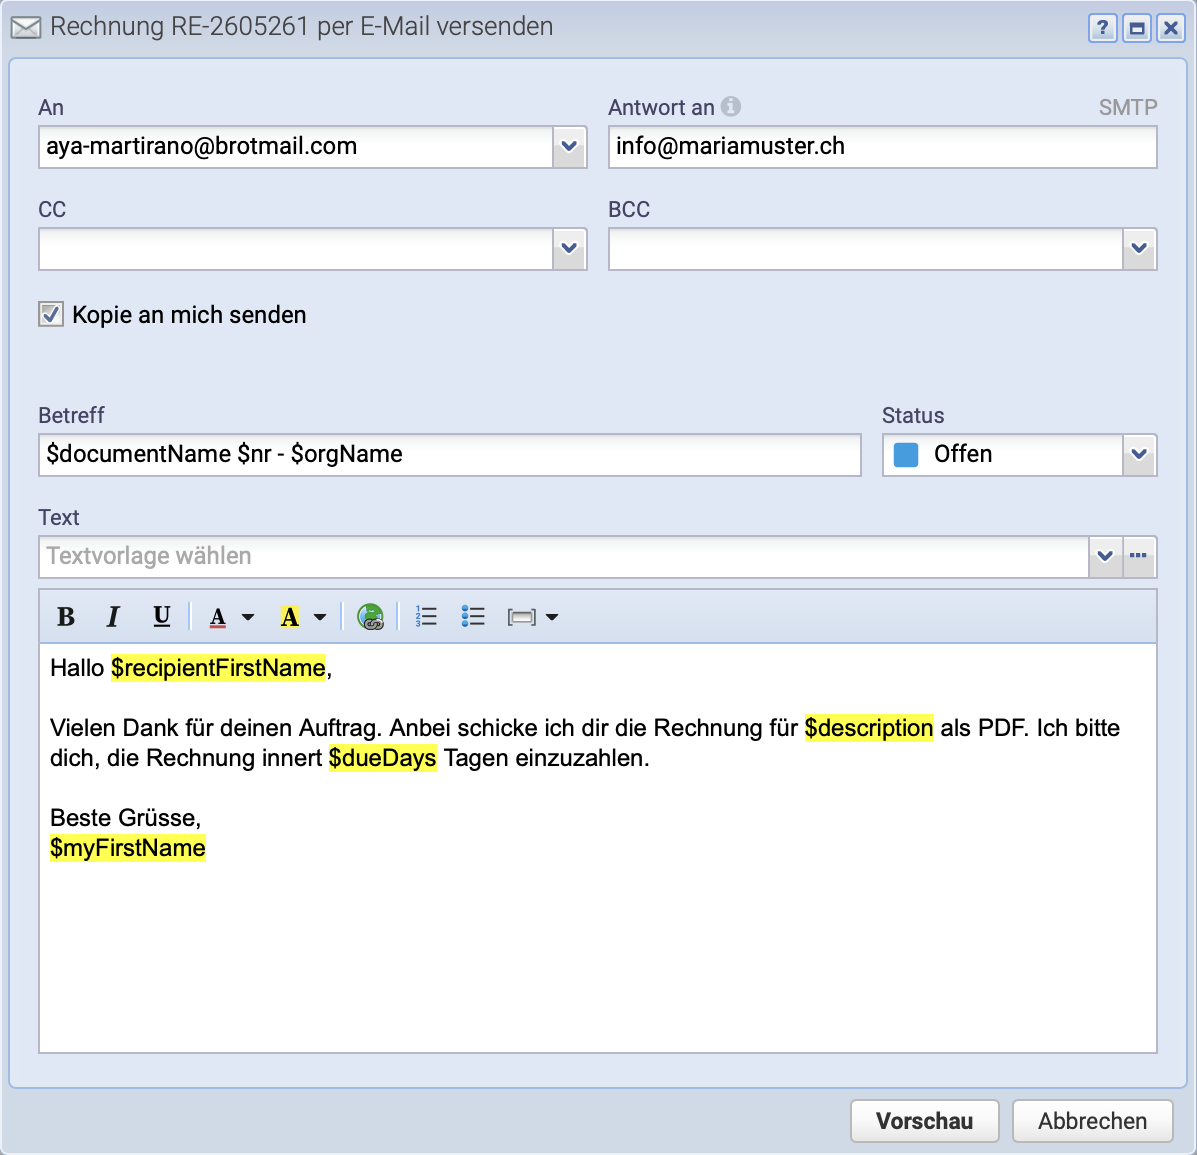Open font color dropdown arrow
This screenshot has height=1155, width=1197.
click(247, 617)
